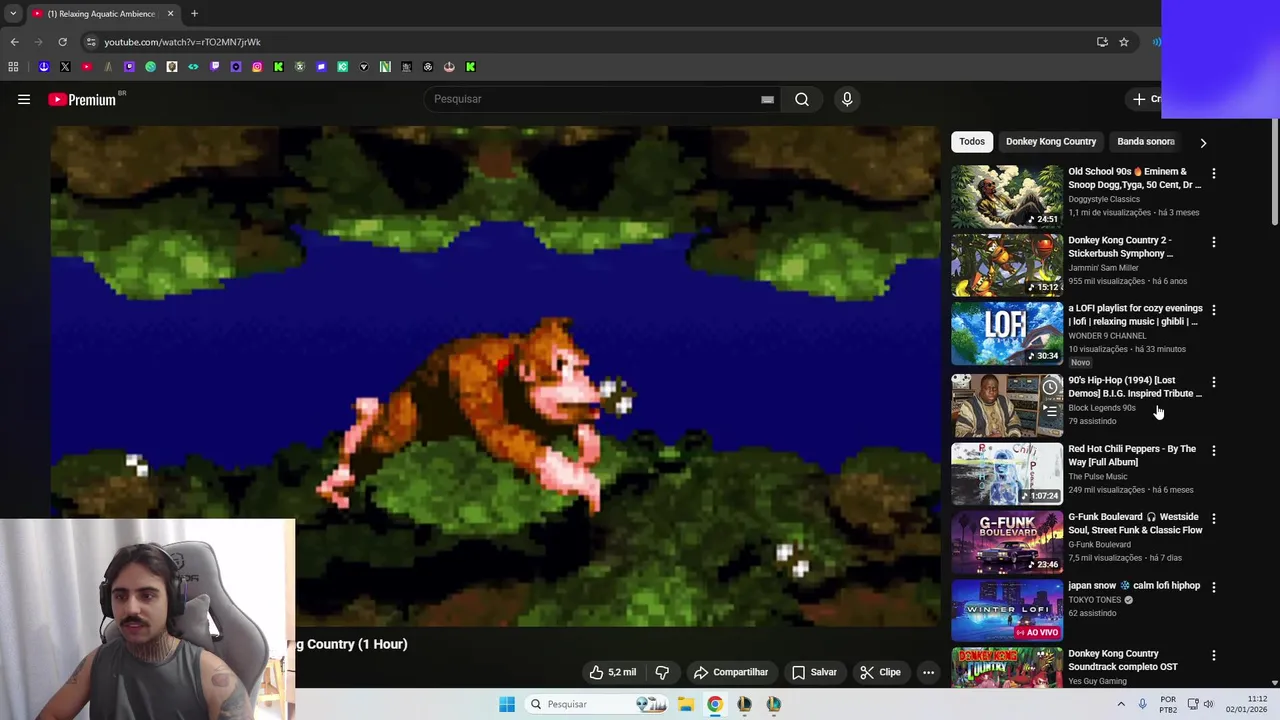Open the tab search dropdown arrow
Screen dimensions: 1280x720
13,14
